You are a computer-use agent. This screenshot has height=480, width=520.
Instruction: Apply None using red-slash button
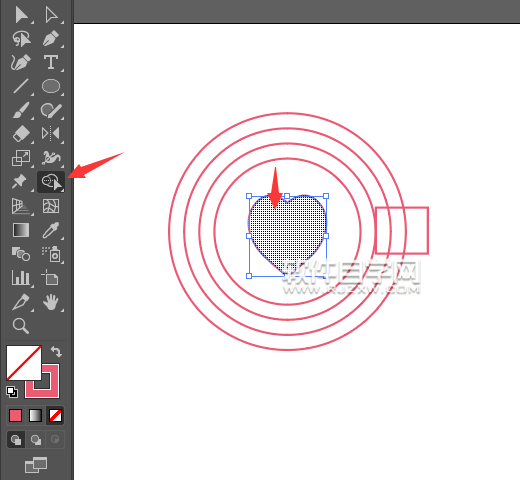tap(55, 416)
